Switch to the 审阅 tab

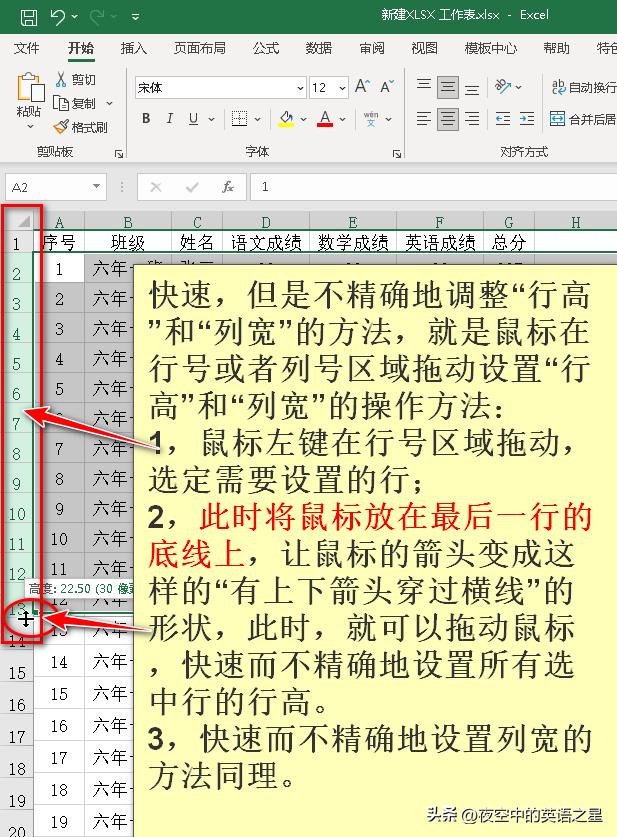tap(371, 49)
